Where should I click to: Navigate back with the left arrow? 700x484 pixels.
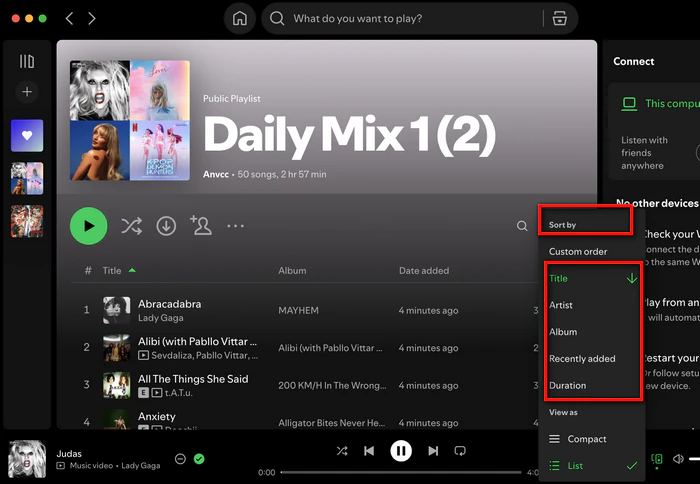pos(69,18)
